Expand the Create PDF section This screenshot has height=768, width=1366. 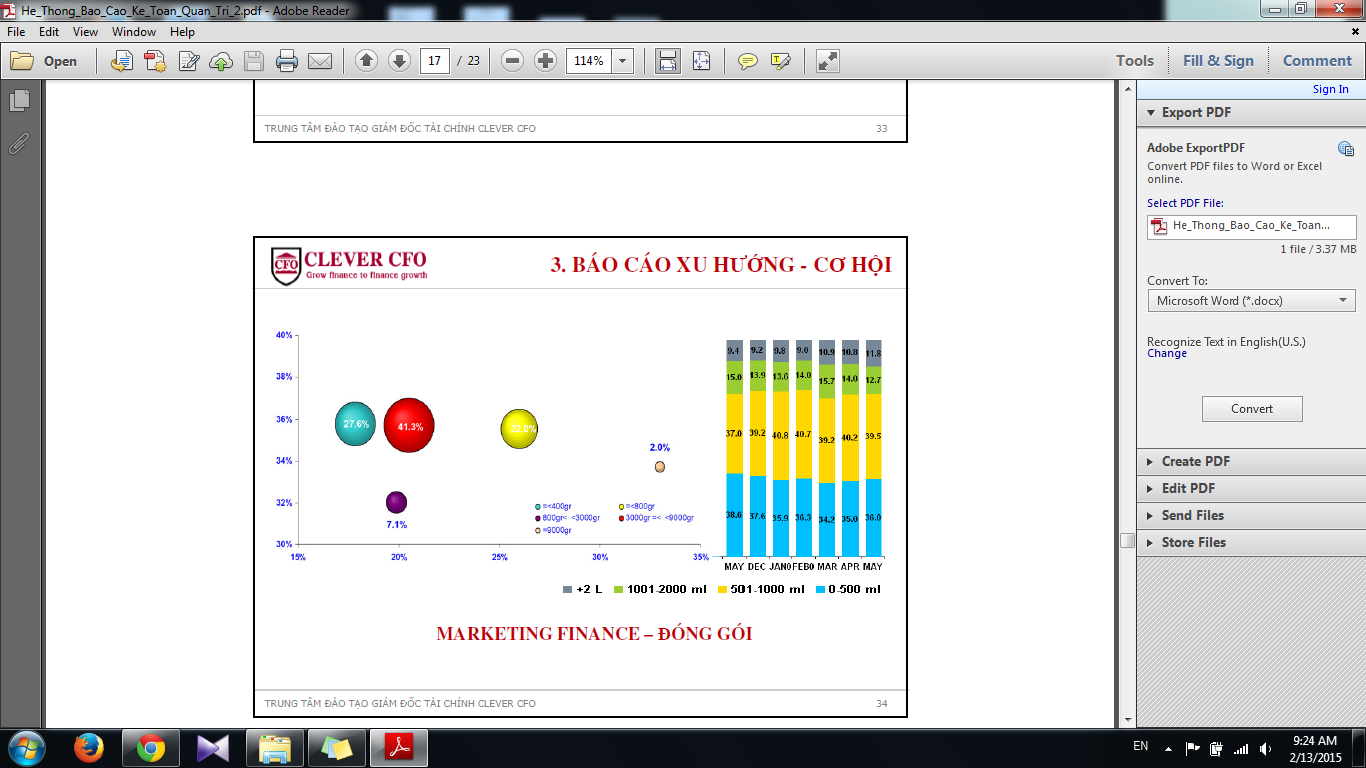coord(1195,461)
